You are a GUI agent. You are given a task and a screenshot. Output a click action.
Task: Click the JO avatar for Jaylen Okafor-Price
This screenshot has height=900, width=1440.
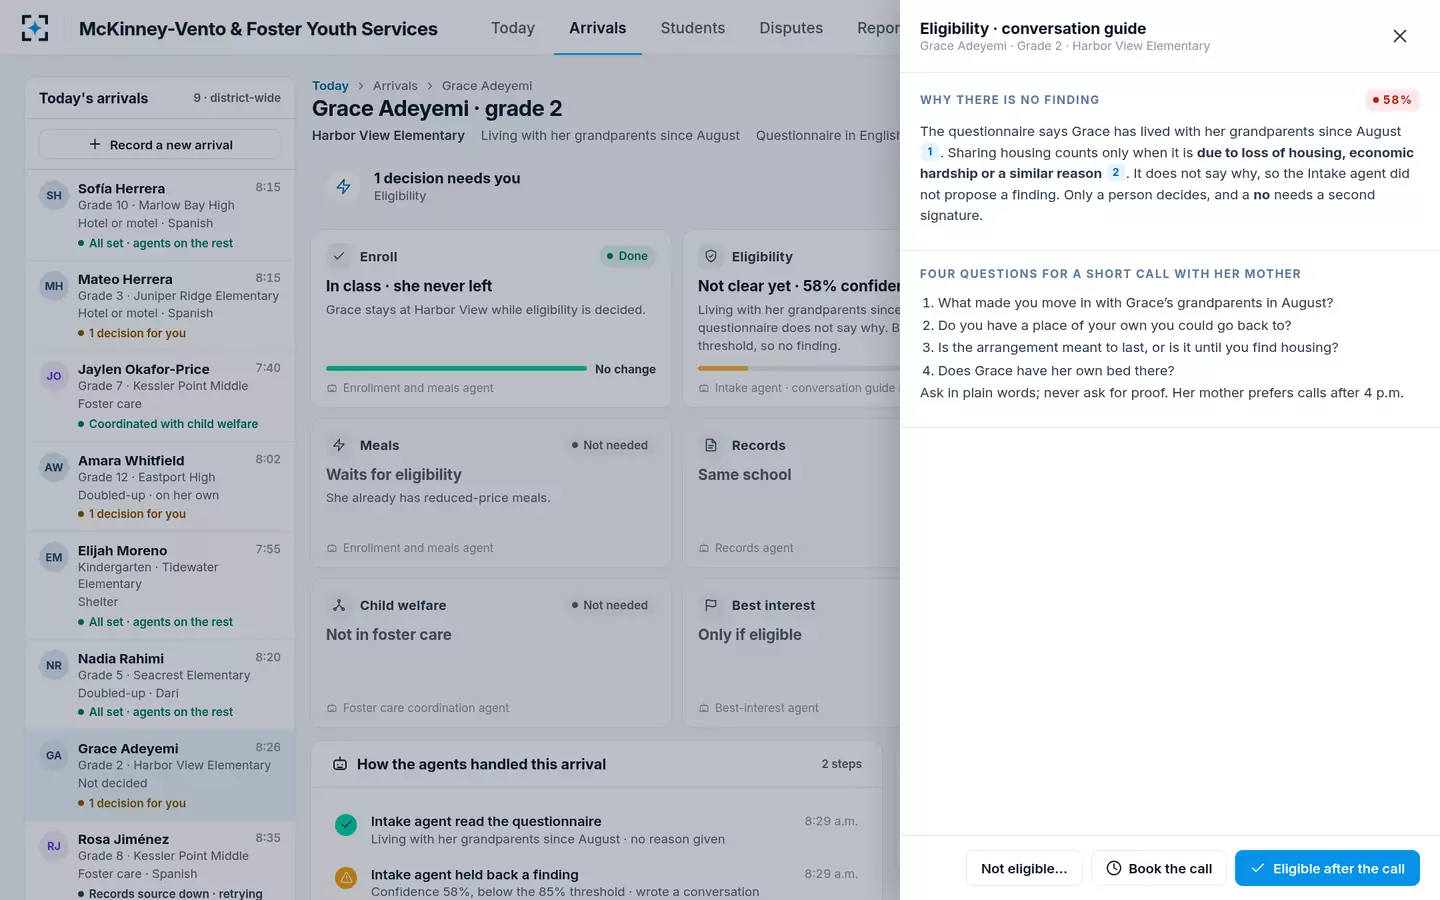coord(54,376)
